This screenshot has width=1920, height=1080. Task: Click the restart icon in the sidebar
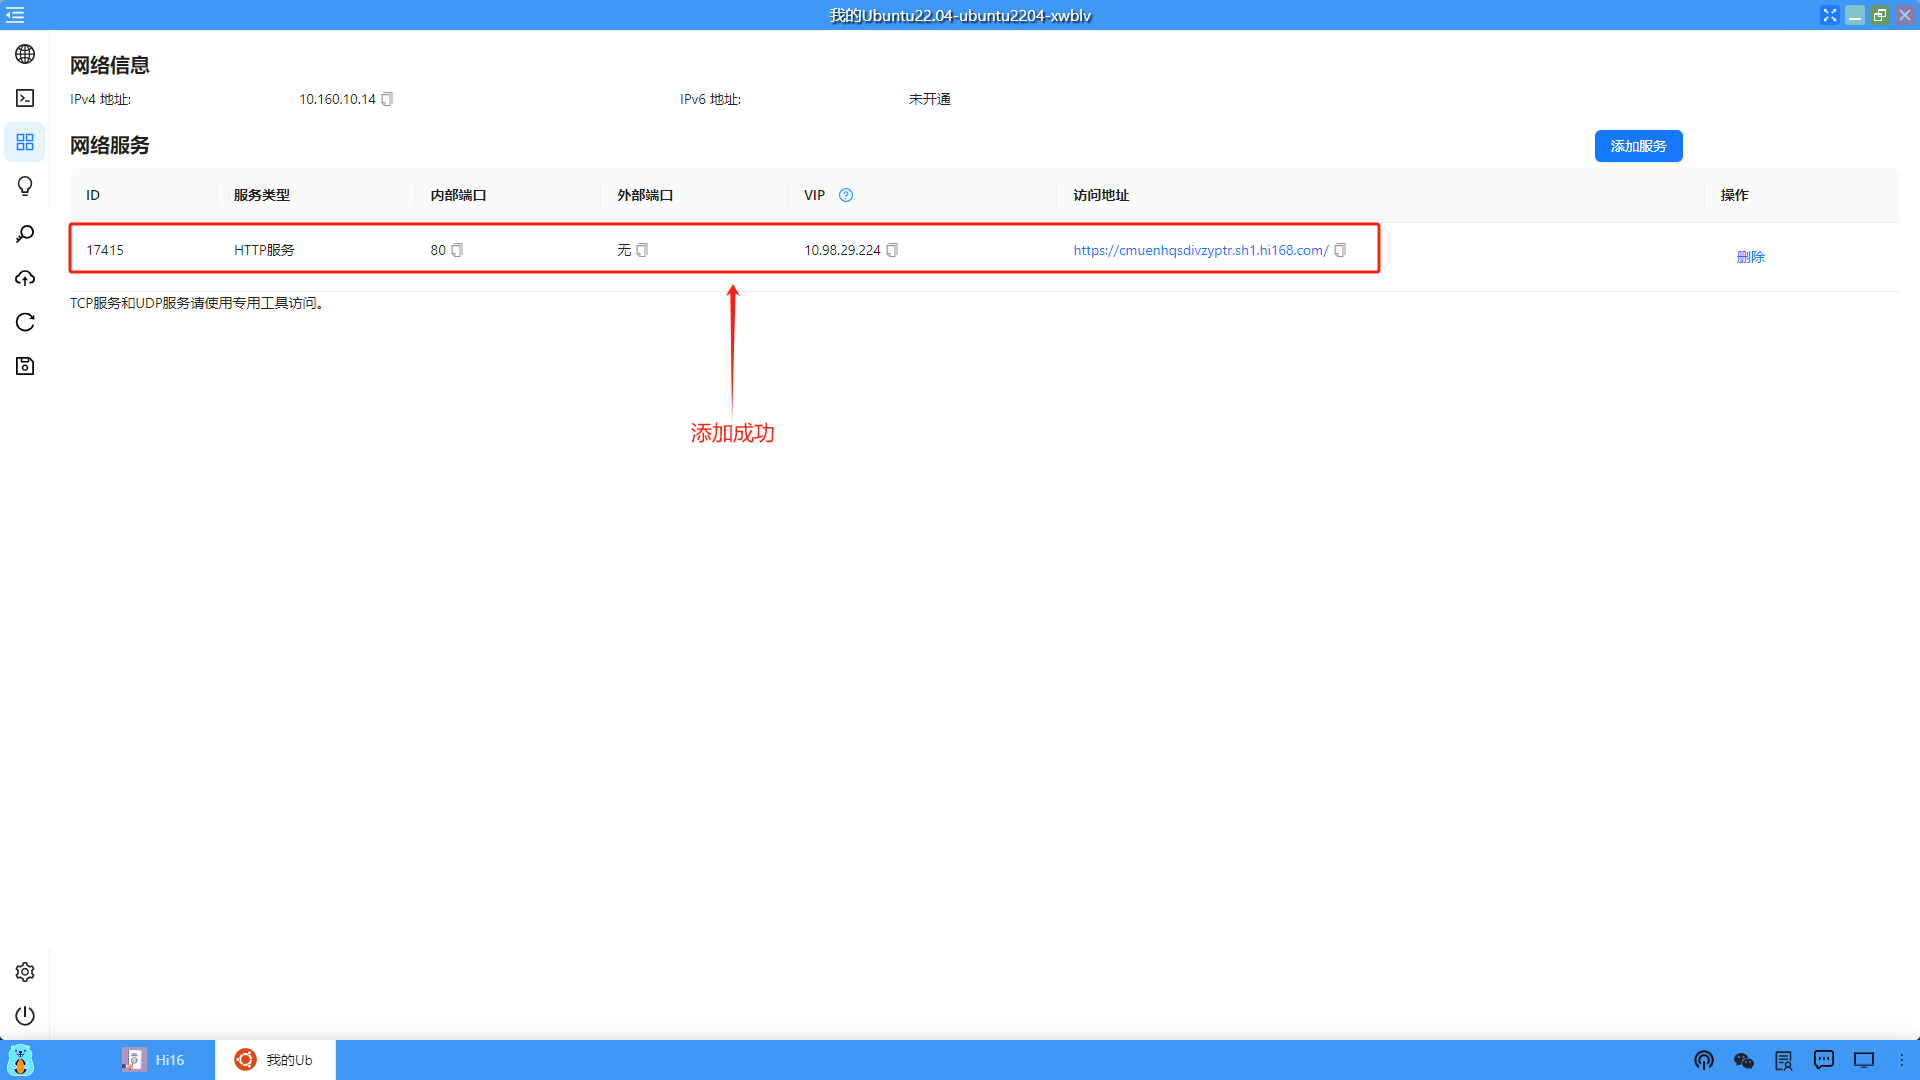(x=24, y=322)
